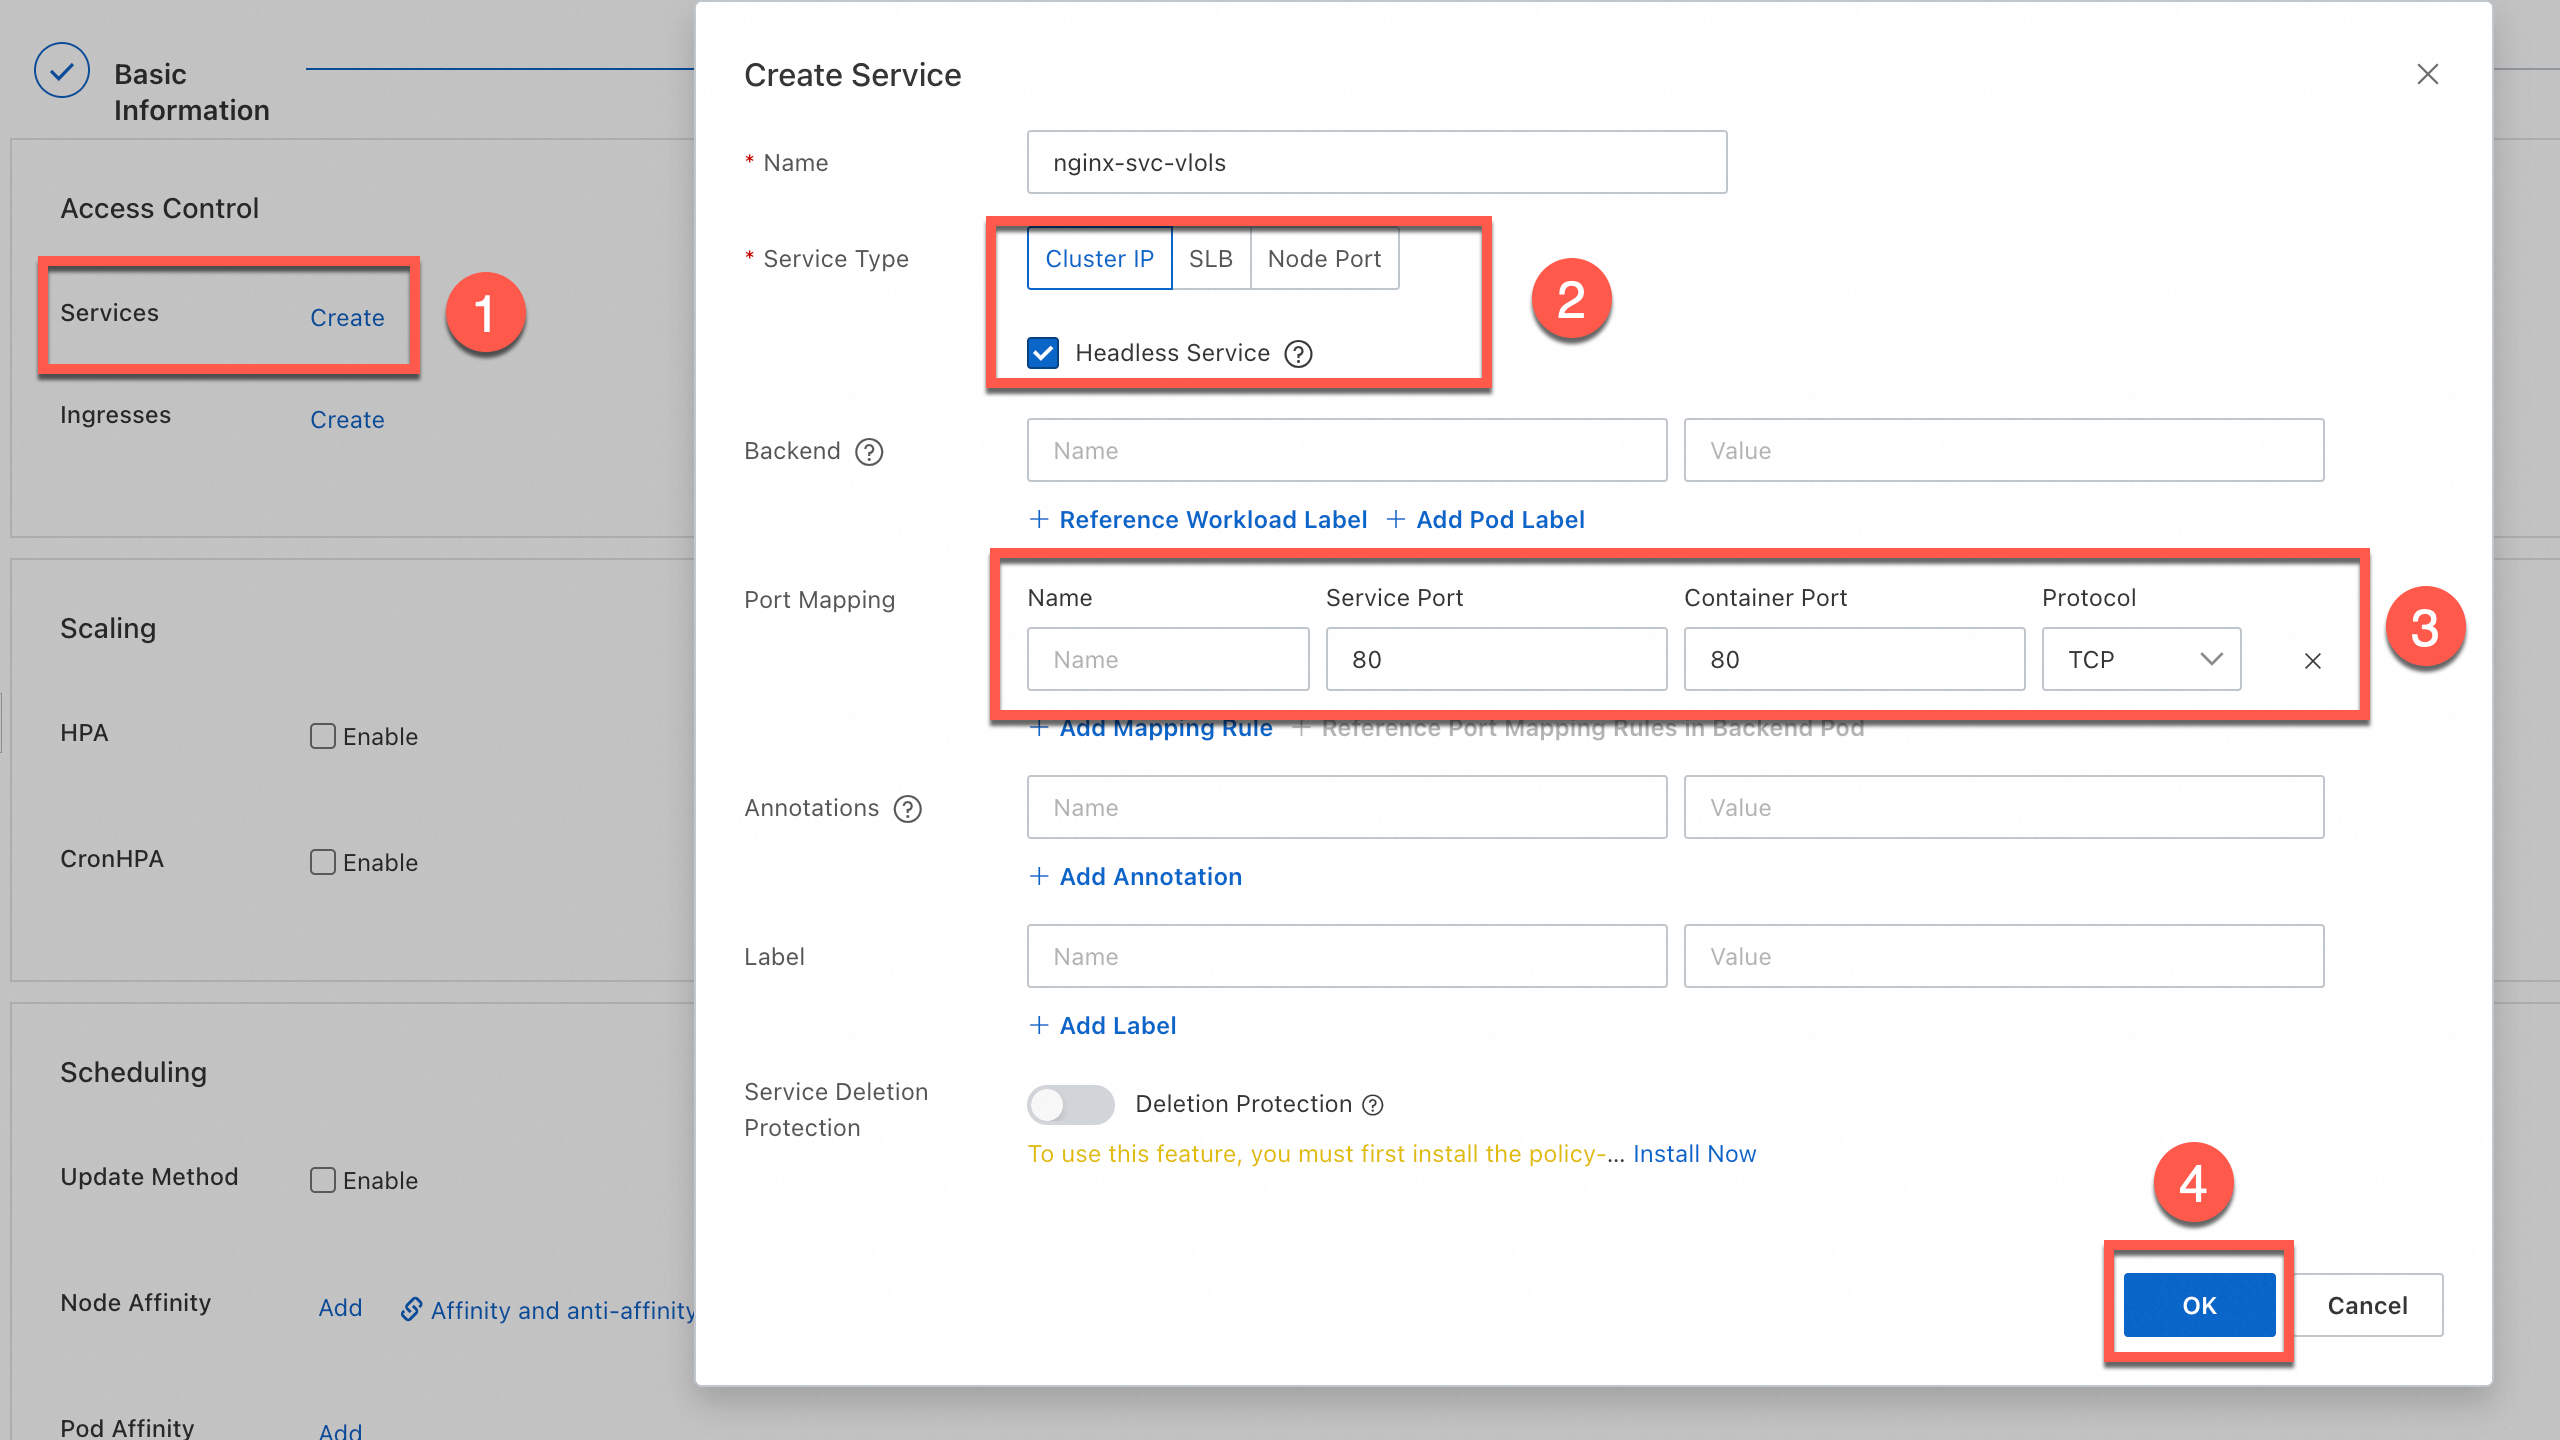Enable the CronHPA checkbox
This screenshot has width=2560, height=1440.
(x=322, y=862)
